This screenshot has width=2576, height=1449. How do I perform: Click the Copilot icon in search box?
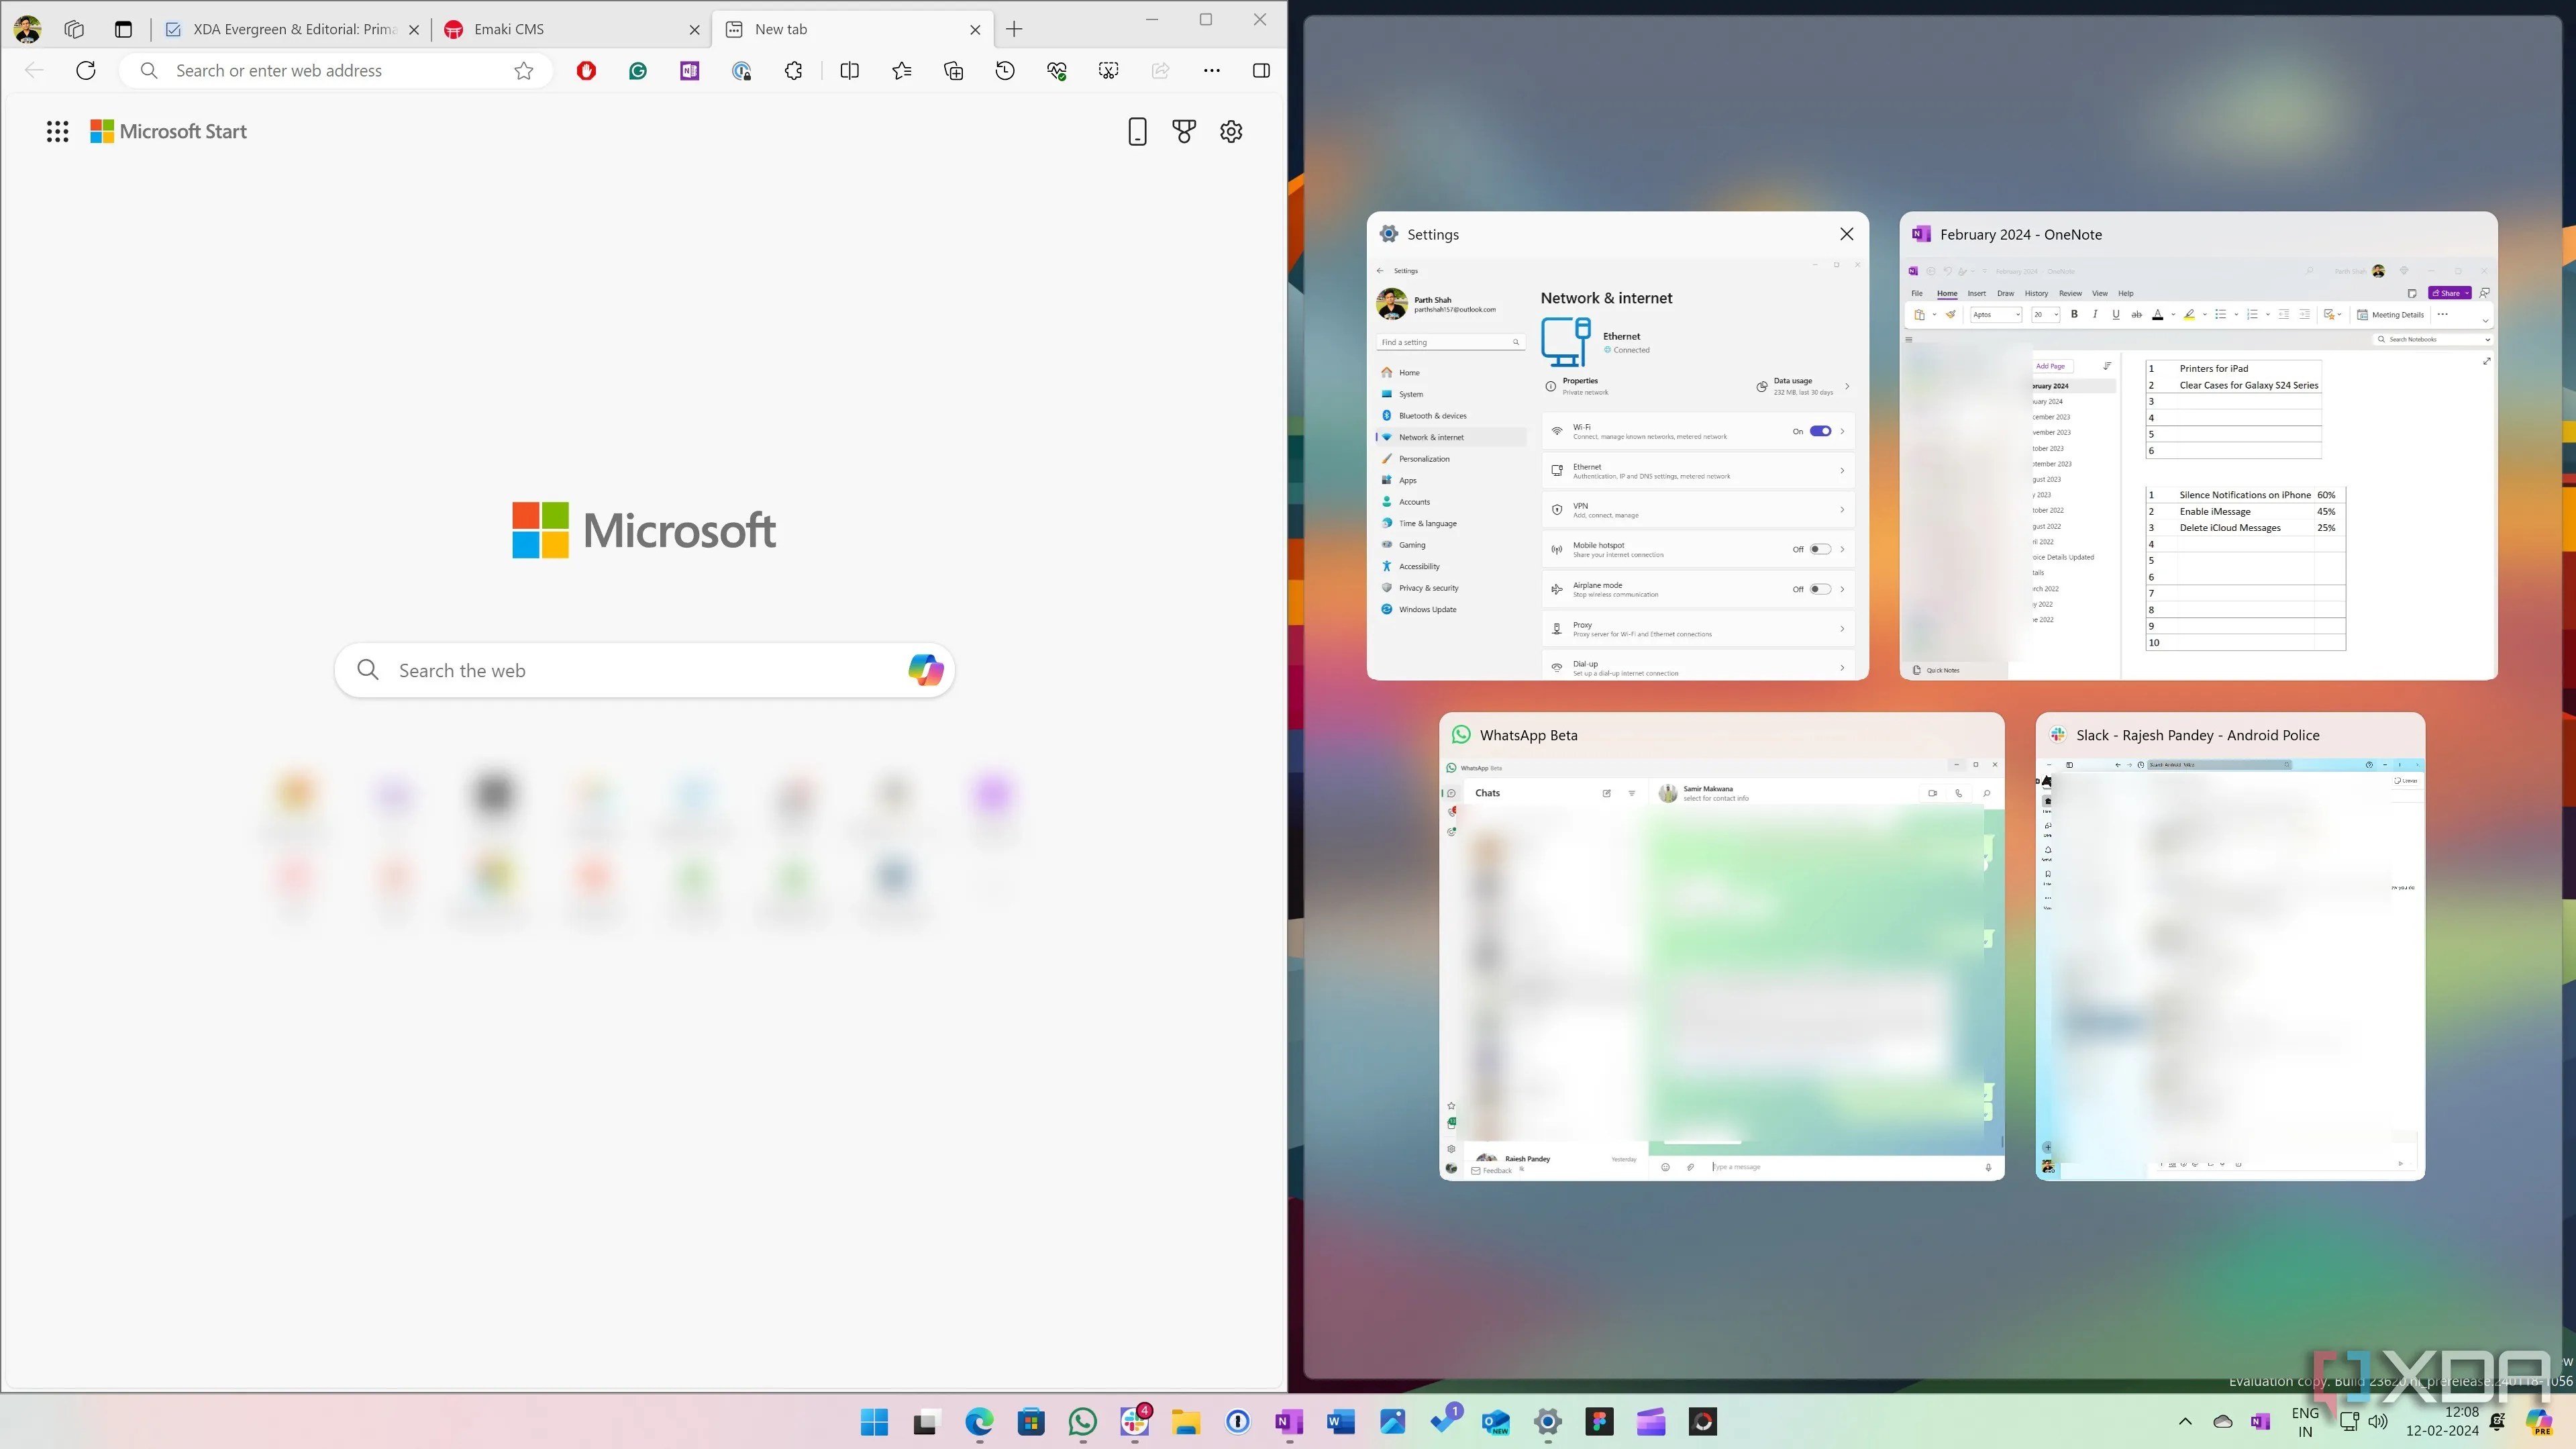[925, 670]
